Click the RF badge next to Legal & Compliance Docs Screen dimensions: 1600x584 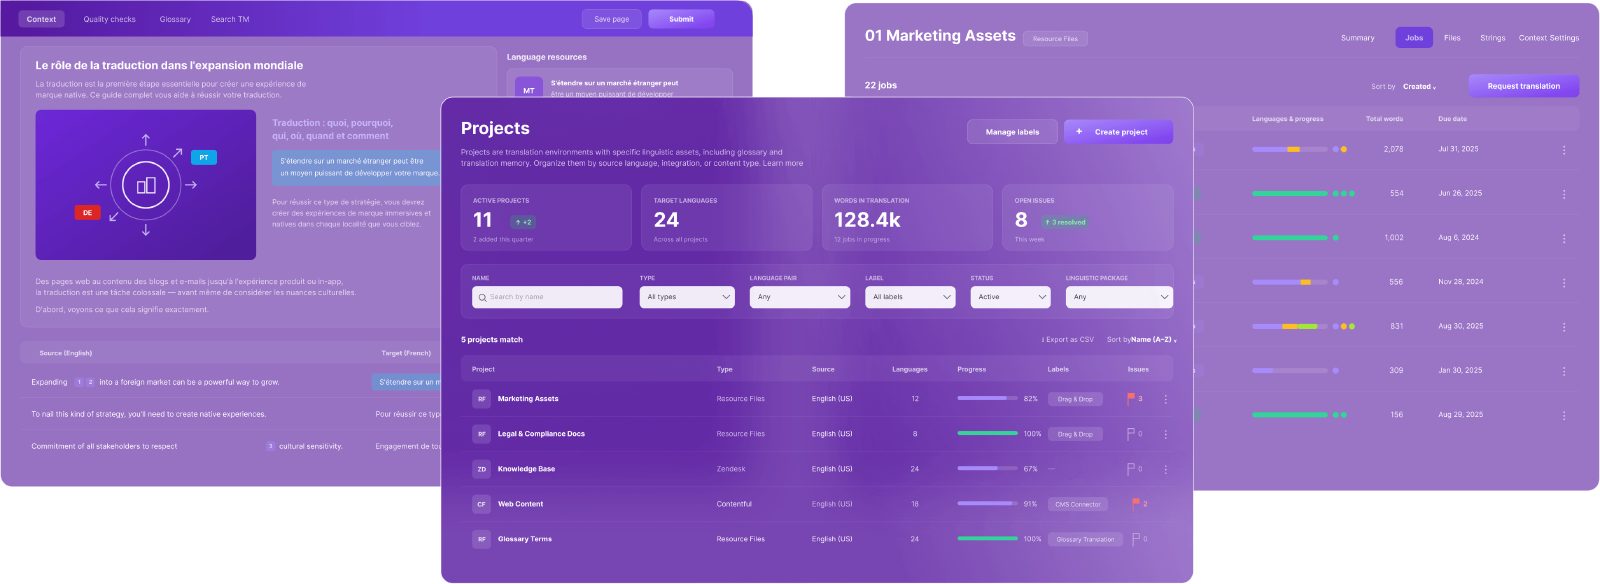tap(481, 434)
